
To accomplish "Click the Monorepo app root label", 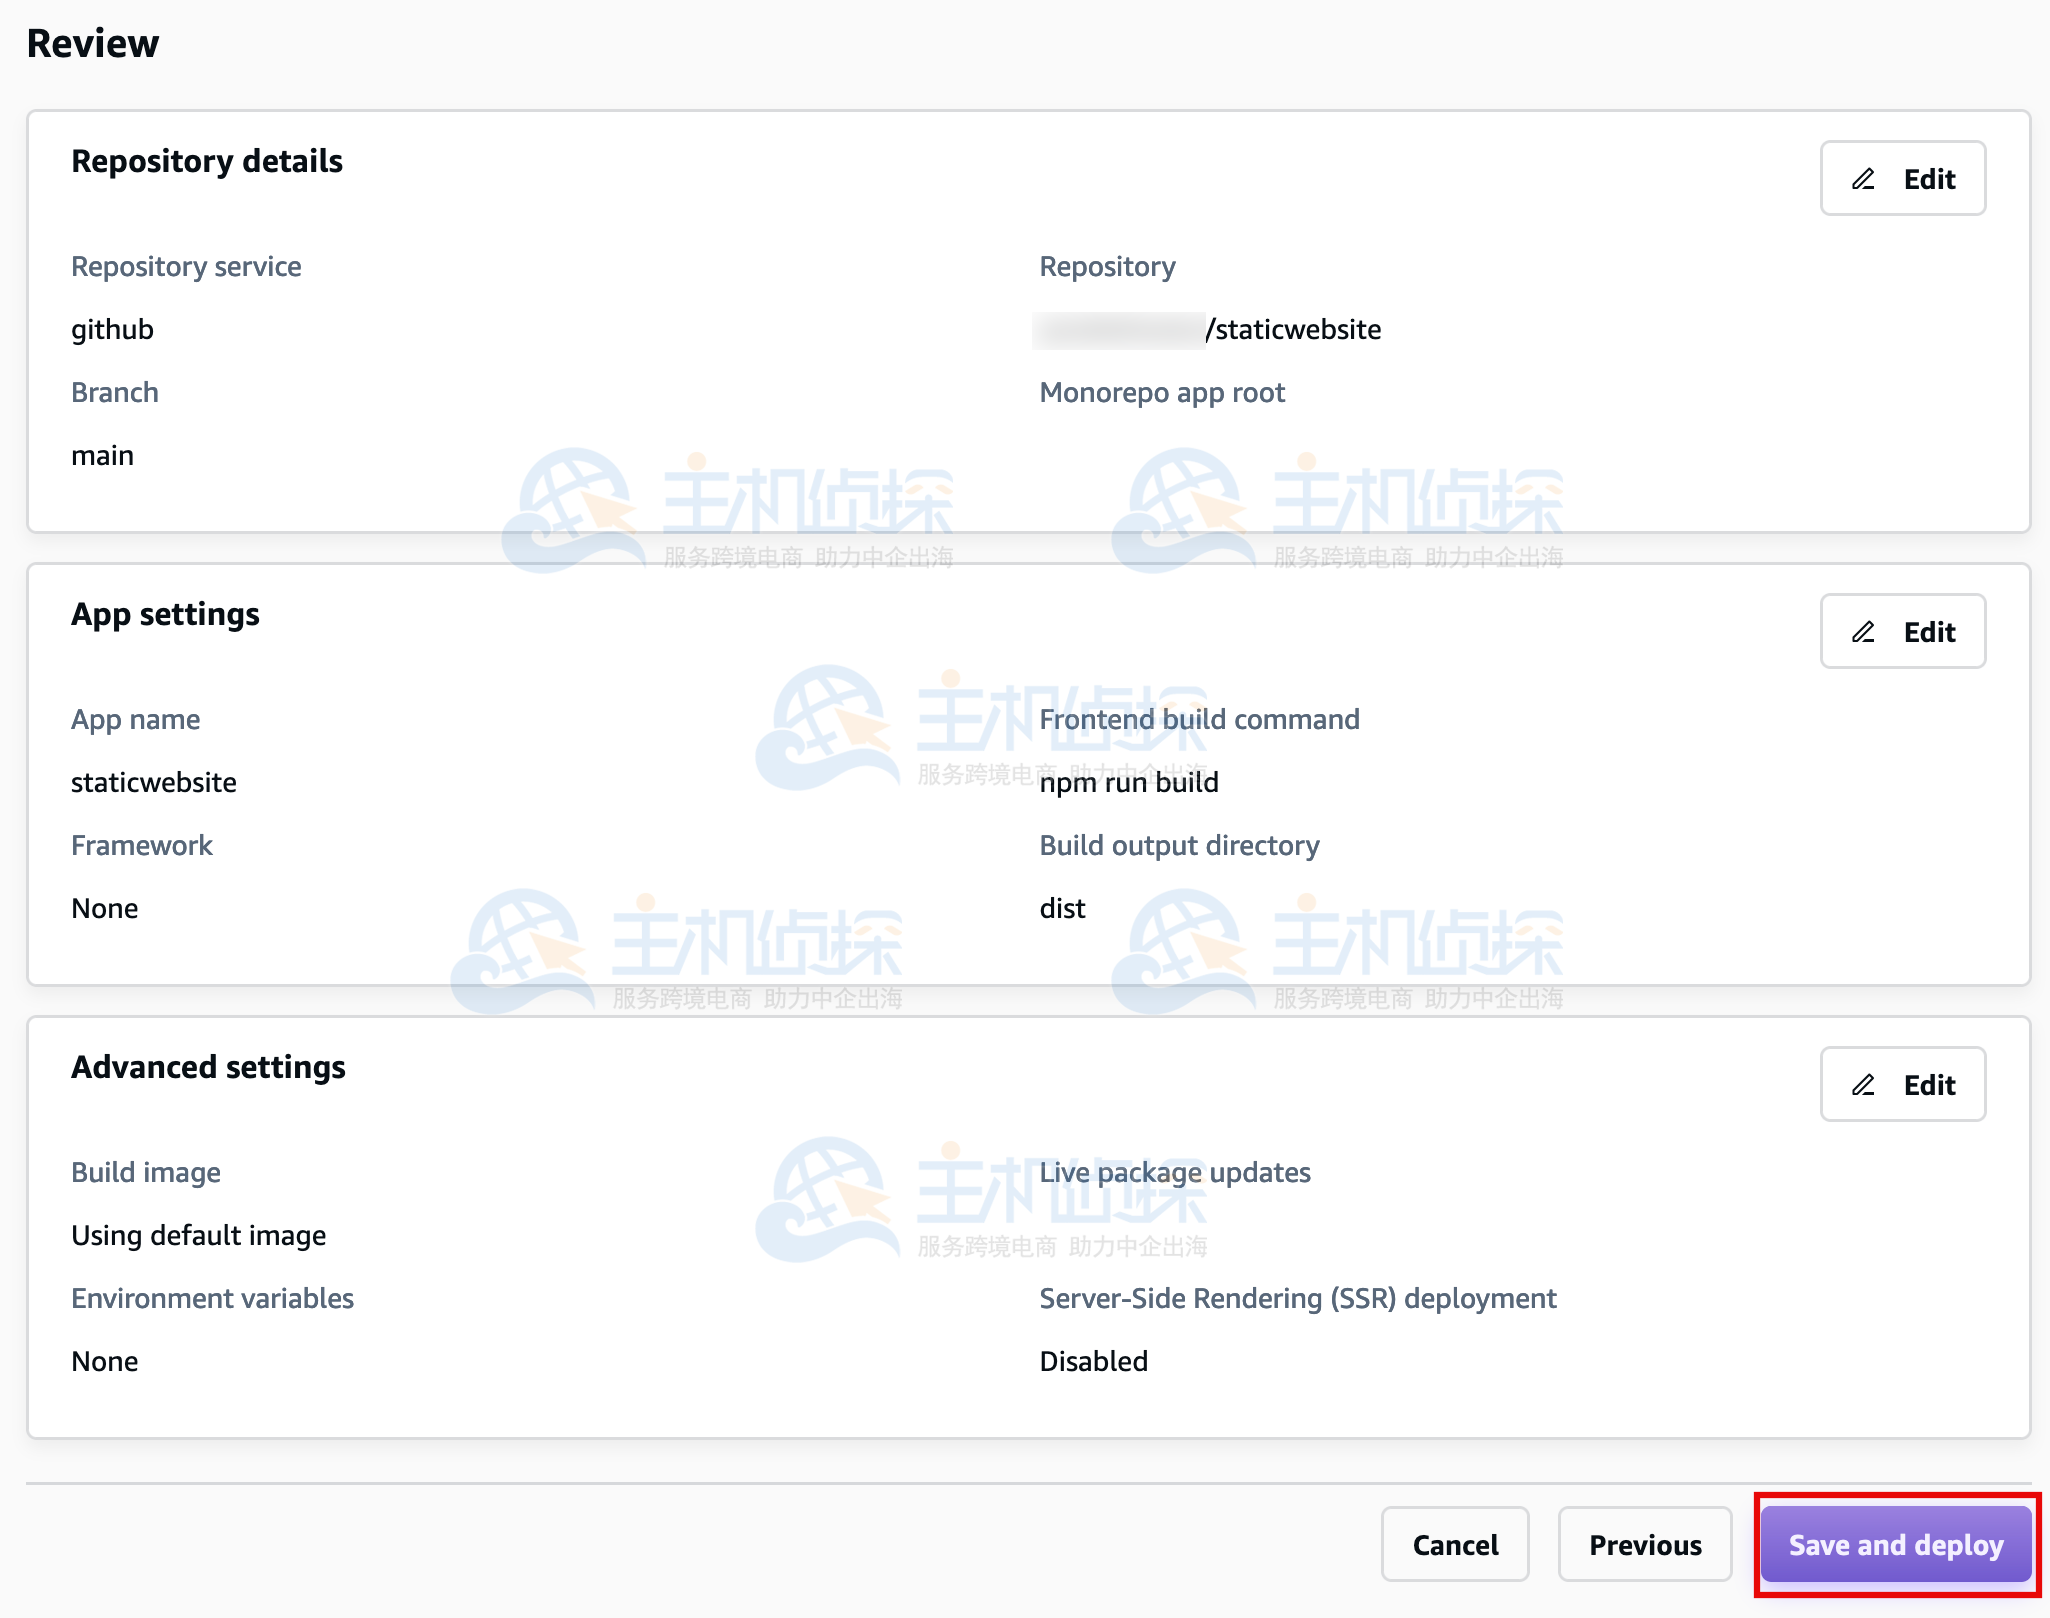I will [1162, 392].
